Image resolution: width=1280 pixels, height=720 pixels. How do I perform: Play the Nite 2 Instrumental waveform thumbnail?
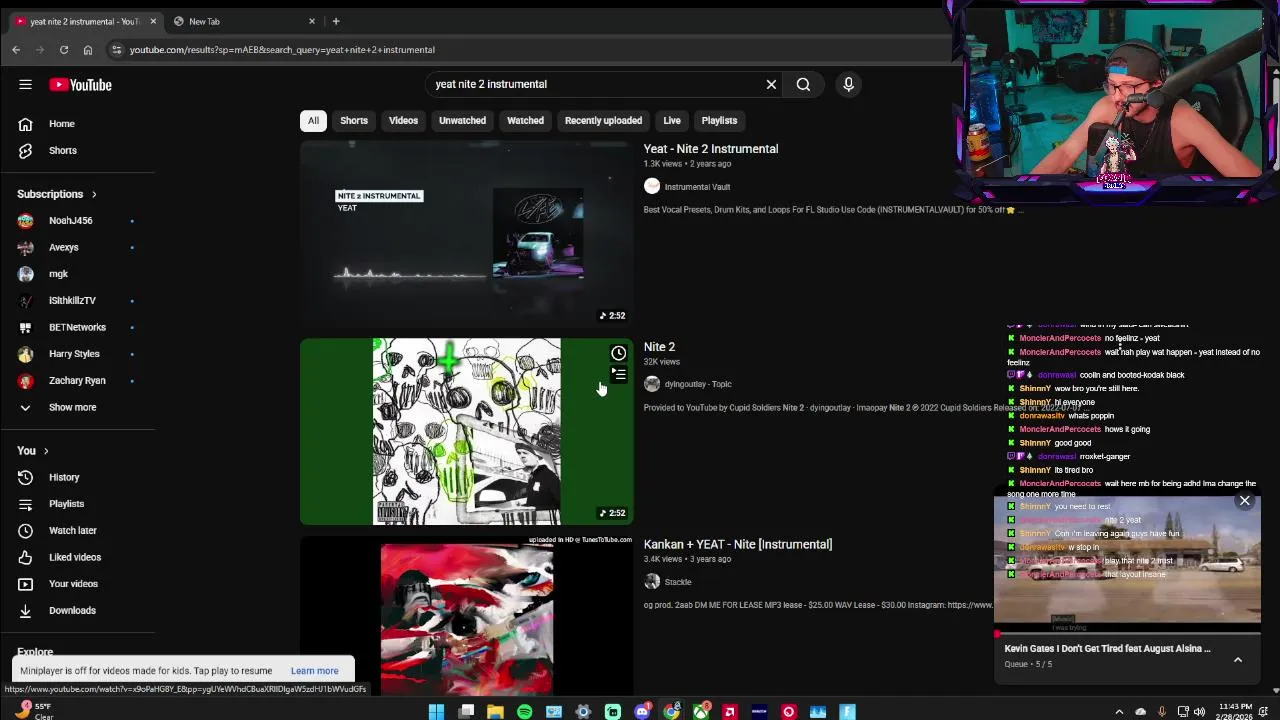466,234
